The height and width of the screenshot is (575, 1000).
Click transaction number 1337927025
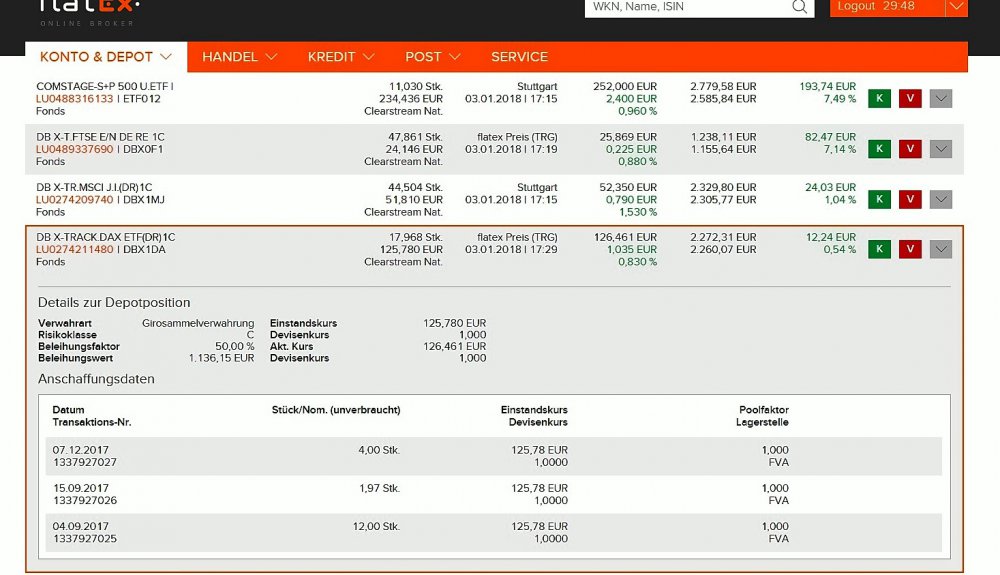coord(85,539)
